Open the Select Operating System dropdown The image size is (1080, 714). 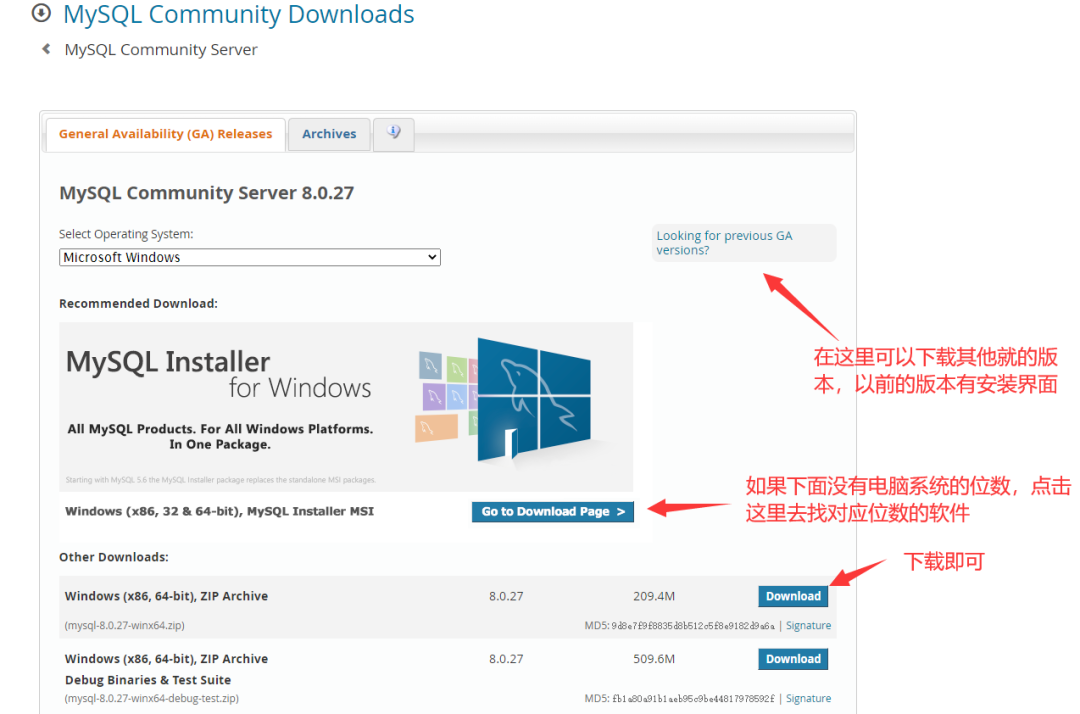click(249, 257)
